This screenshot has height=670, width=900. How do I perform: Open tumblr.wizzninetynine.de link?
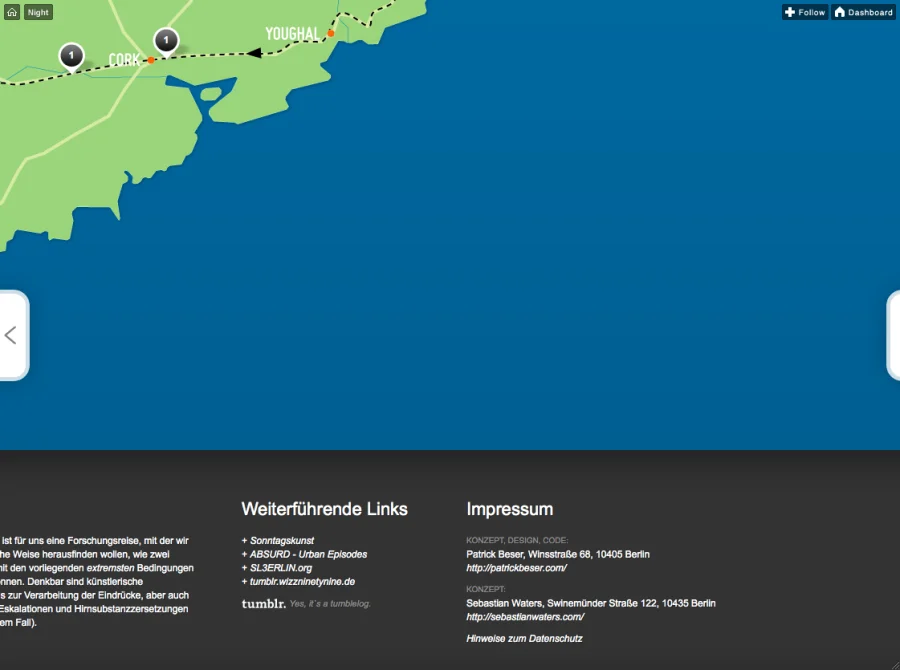click(x=302, y=581)
